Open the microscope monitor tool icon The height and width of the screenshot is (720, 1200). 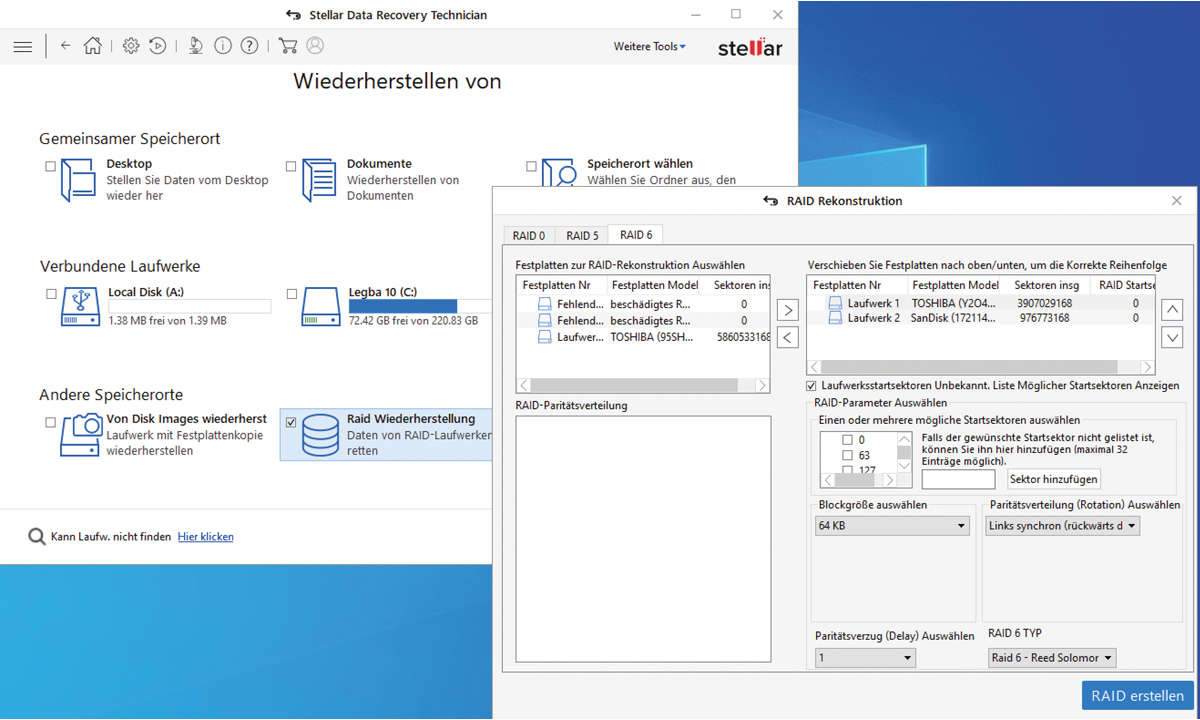click(196, 46)
